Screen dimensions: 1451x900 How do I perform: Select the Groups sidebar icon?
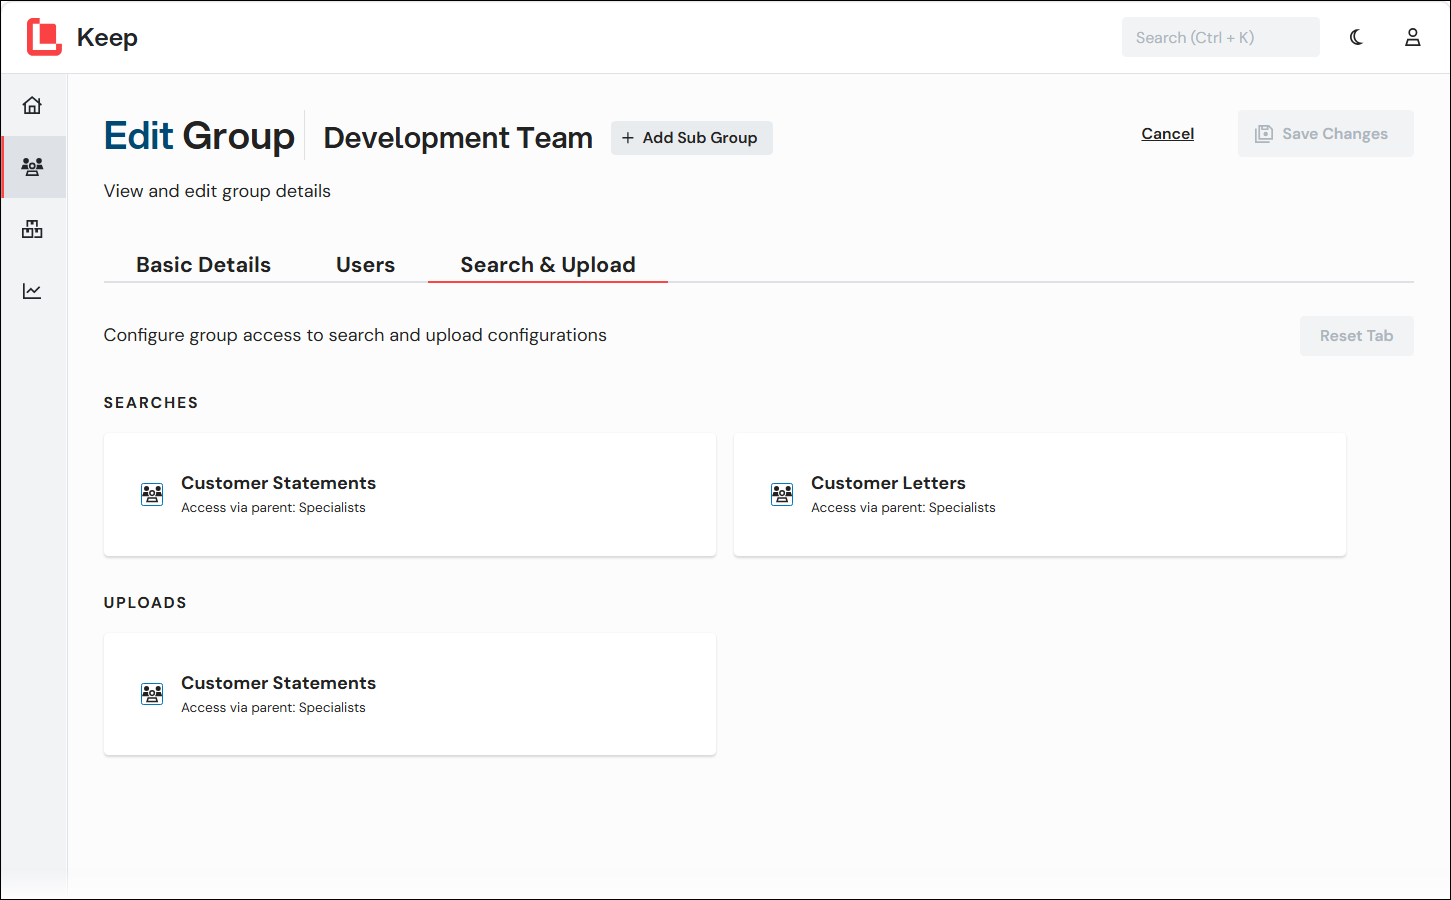32,167
